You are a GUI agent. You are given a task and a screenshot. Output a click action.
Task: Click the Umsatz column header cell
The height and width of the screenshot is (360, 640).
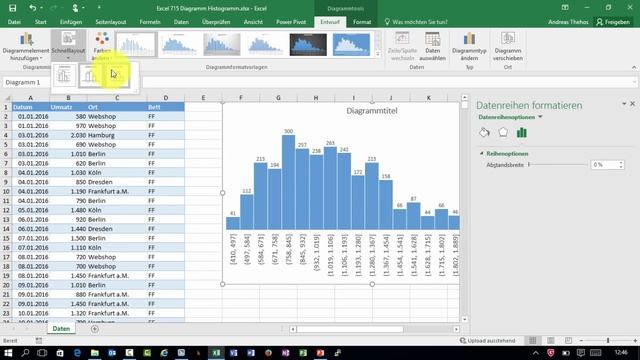(x=68, y=107)
